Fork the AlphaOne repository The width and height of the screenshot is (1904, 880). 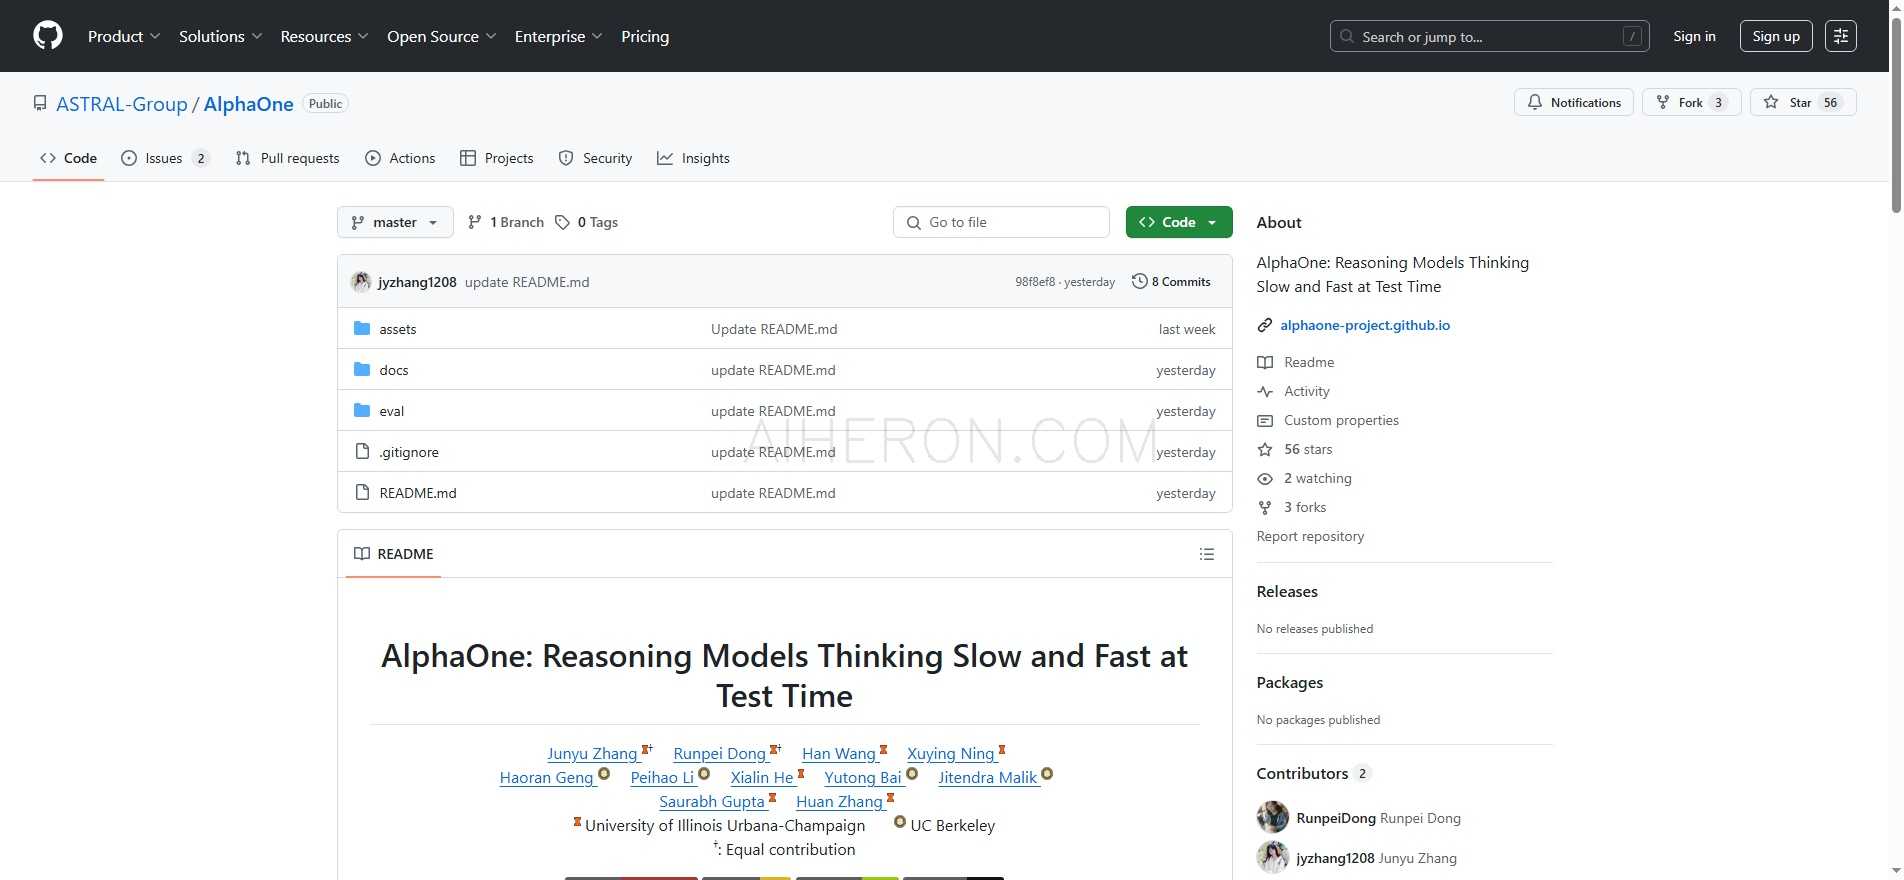(1691, 102)
